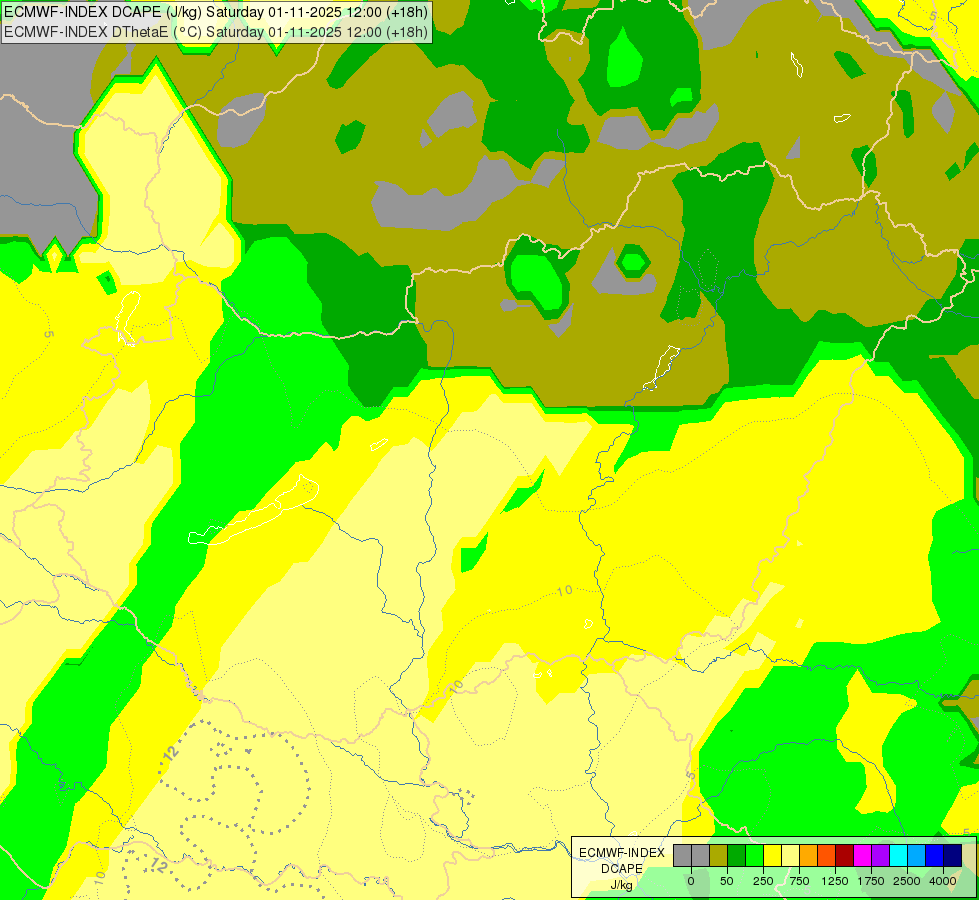Click the legend value 250

[x=763, y=881]
